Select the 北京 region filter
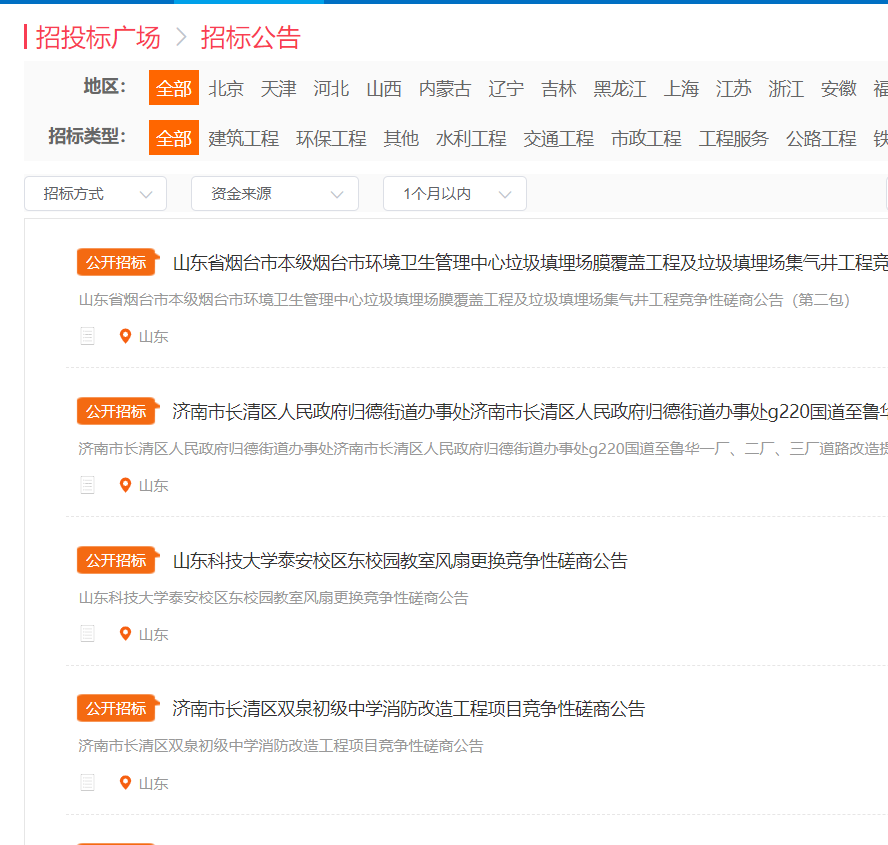The width and height of the screenshot is (888, 845). tap(225, 88)
